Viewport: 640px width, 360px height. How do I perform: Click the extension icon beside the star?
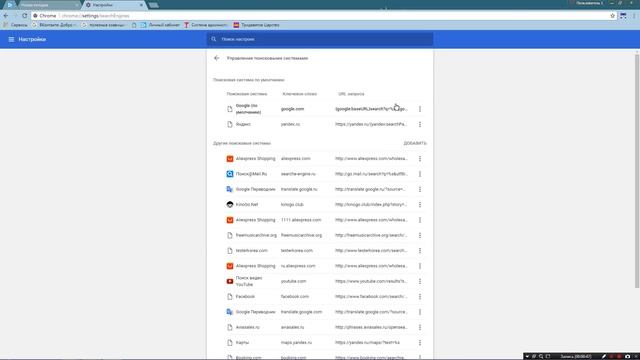coord(623,16)
